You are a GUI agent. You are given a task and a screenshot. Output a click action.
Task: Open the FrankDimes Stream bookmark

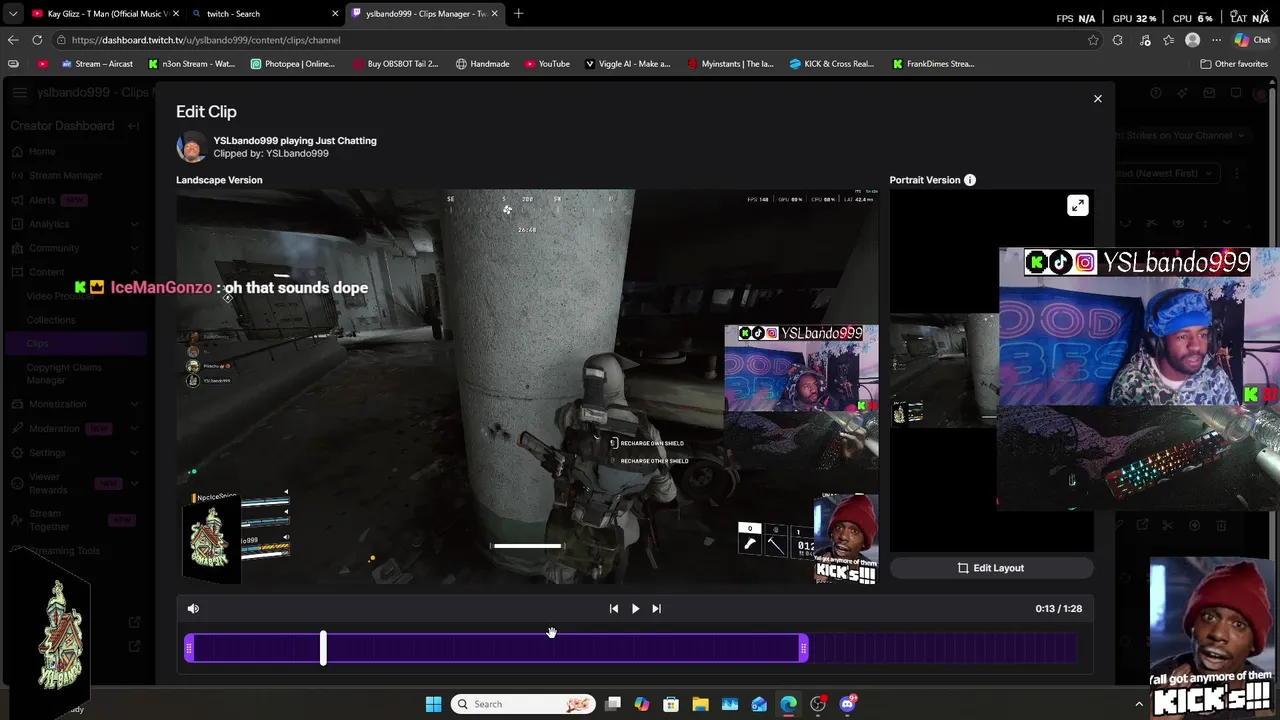pos(934,64)
